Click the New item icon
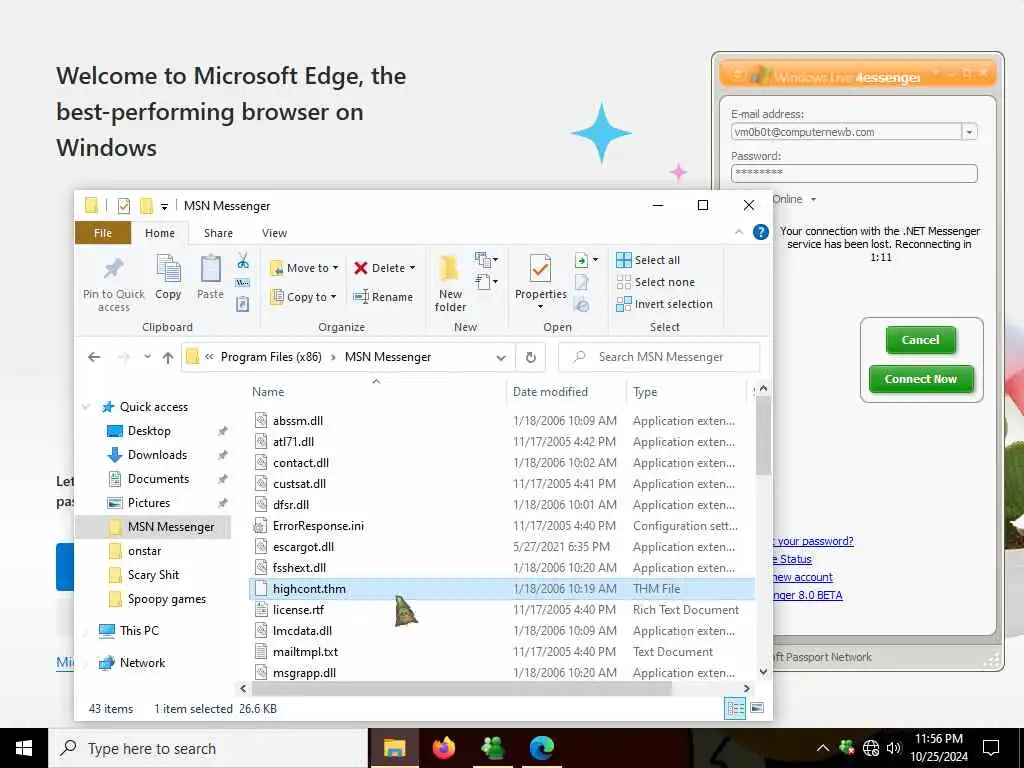1024x768 pixels. [x=487, y=260]
